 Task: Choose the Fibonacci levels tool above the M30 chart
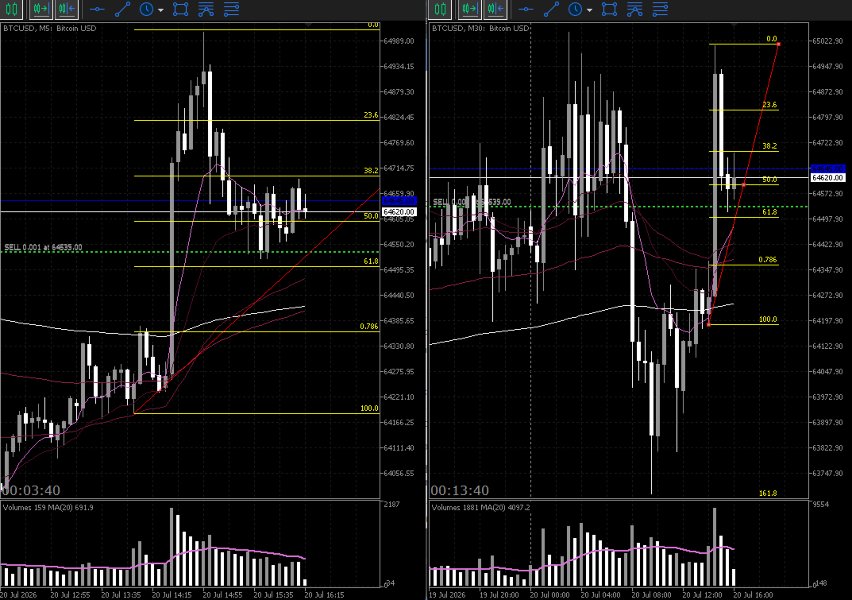[660, 9]
